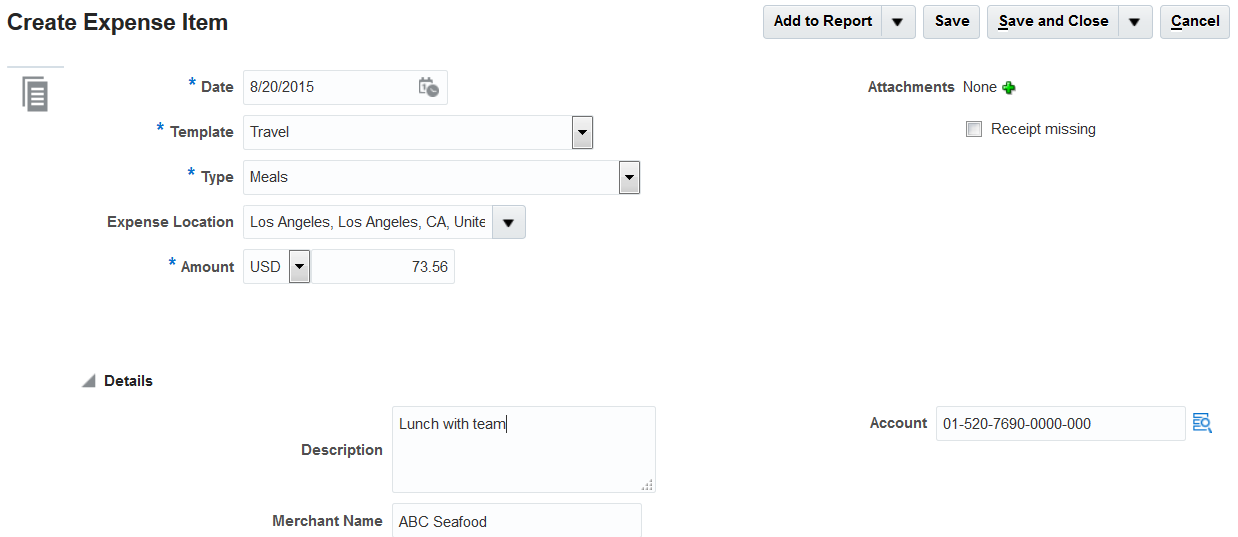Click the expense item document icon

pyautogui.click(x=36, y=94)
